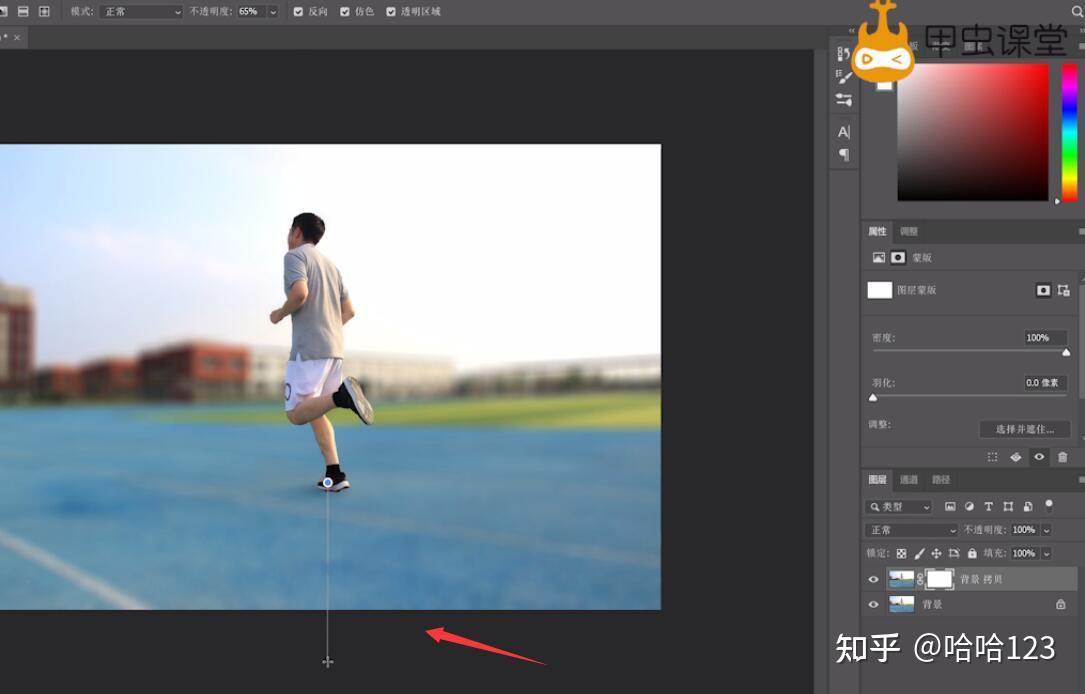The image size is (1085, 694).
Task: Open the brush settings panel icon
Action: (x=844, y=76)
